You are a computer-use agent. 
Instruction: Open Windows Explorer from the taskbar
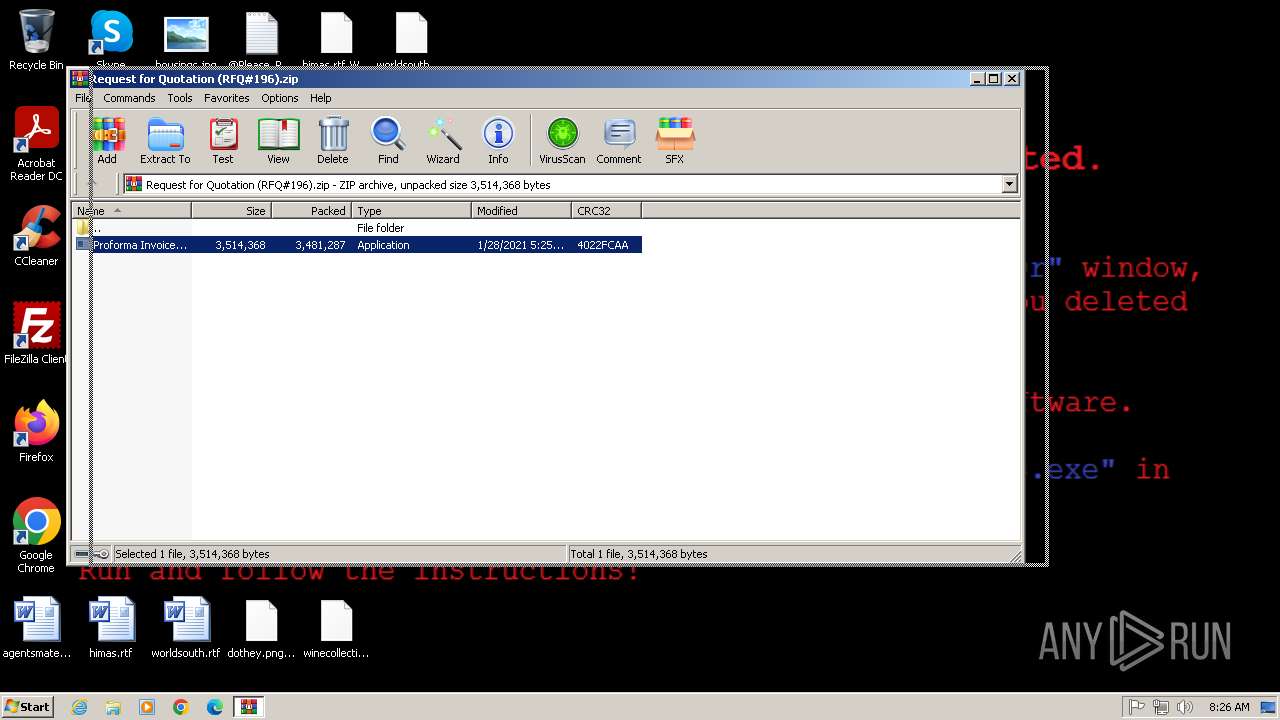click(x=113, y=707)
